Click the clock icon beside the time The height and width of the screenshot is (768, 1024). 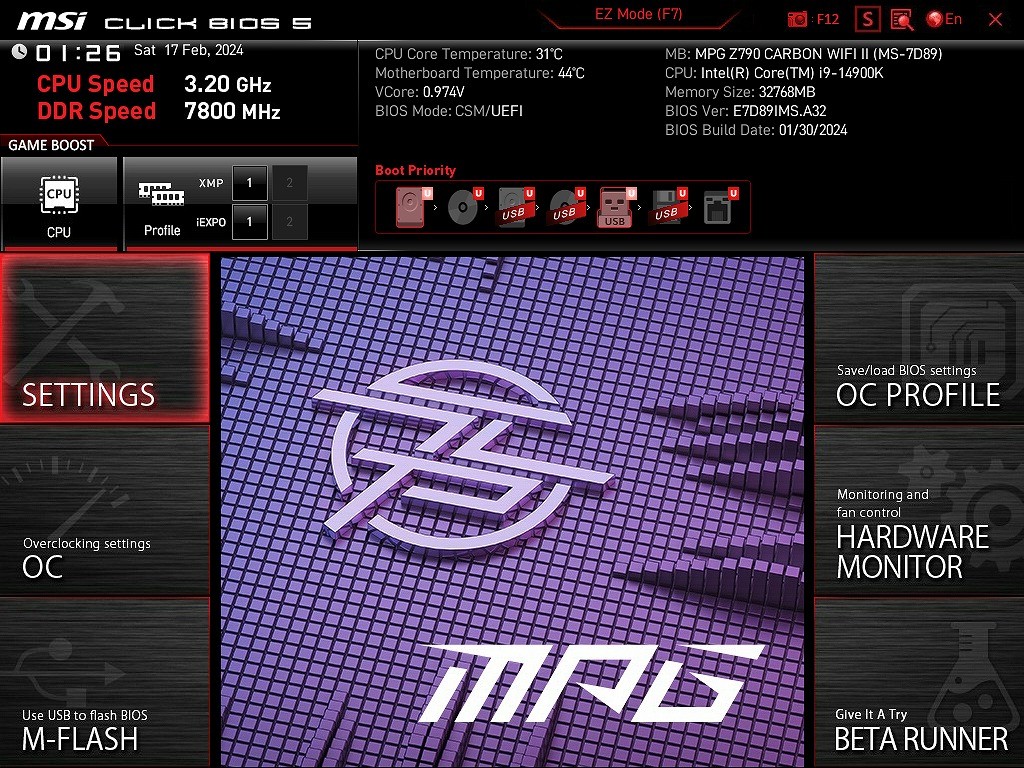click(20, 51)
